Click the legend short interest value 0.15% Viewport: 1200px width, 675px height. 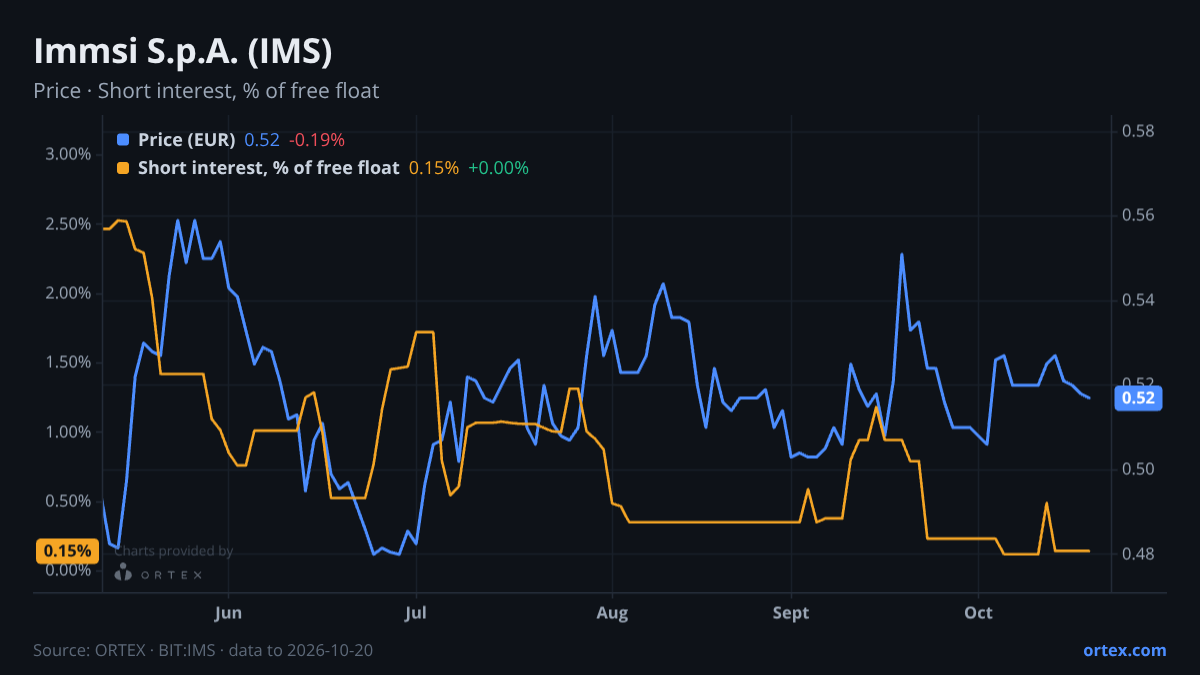434,168
